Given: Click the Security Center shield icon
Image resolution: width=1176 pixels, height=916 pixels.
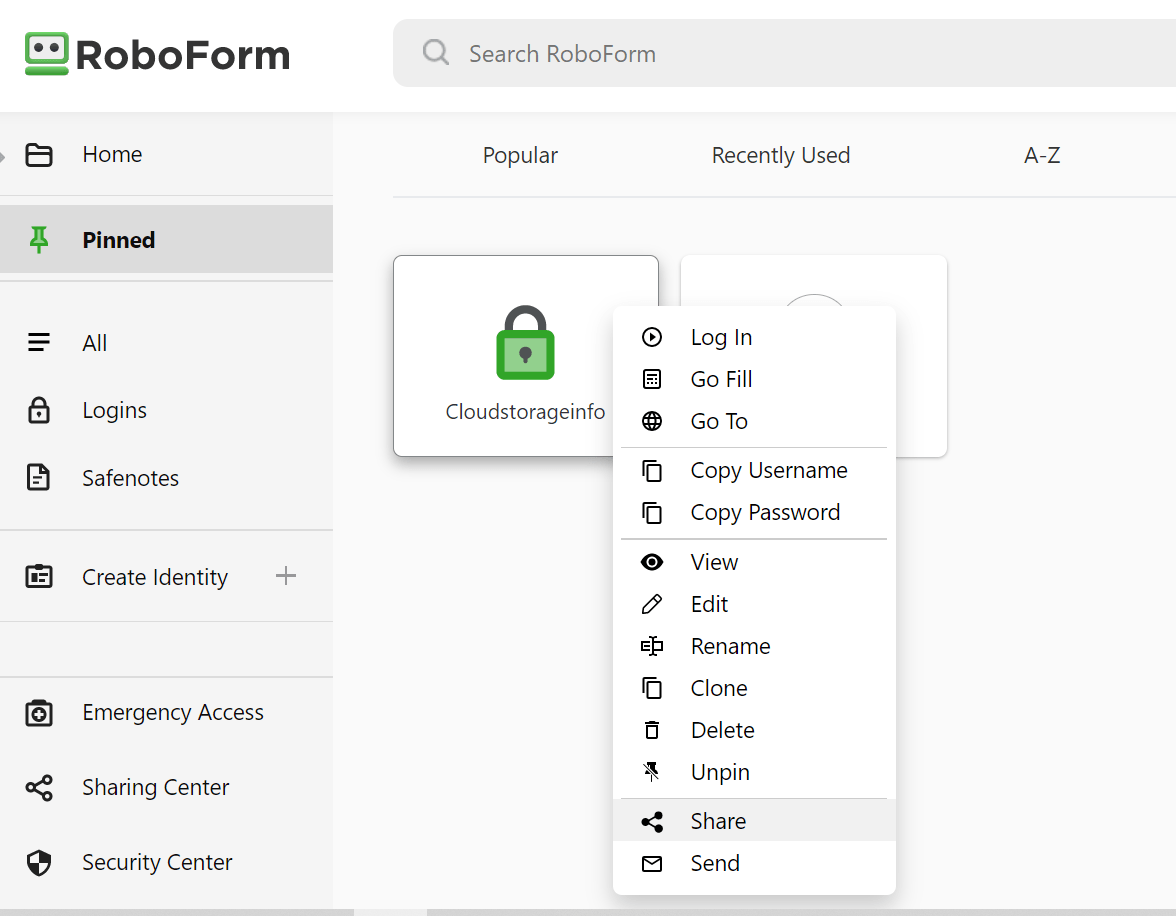Looking at the screenshot, I should [40, 862].
